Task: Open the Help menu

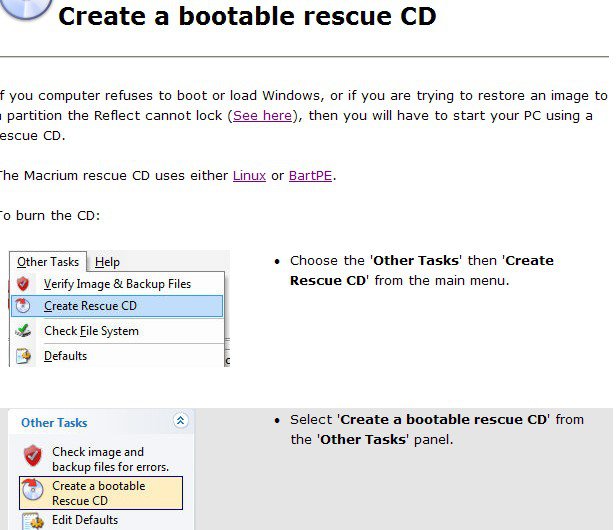Action: coord(107,262)
